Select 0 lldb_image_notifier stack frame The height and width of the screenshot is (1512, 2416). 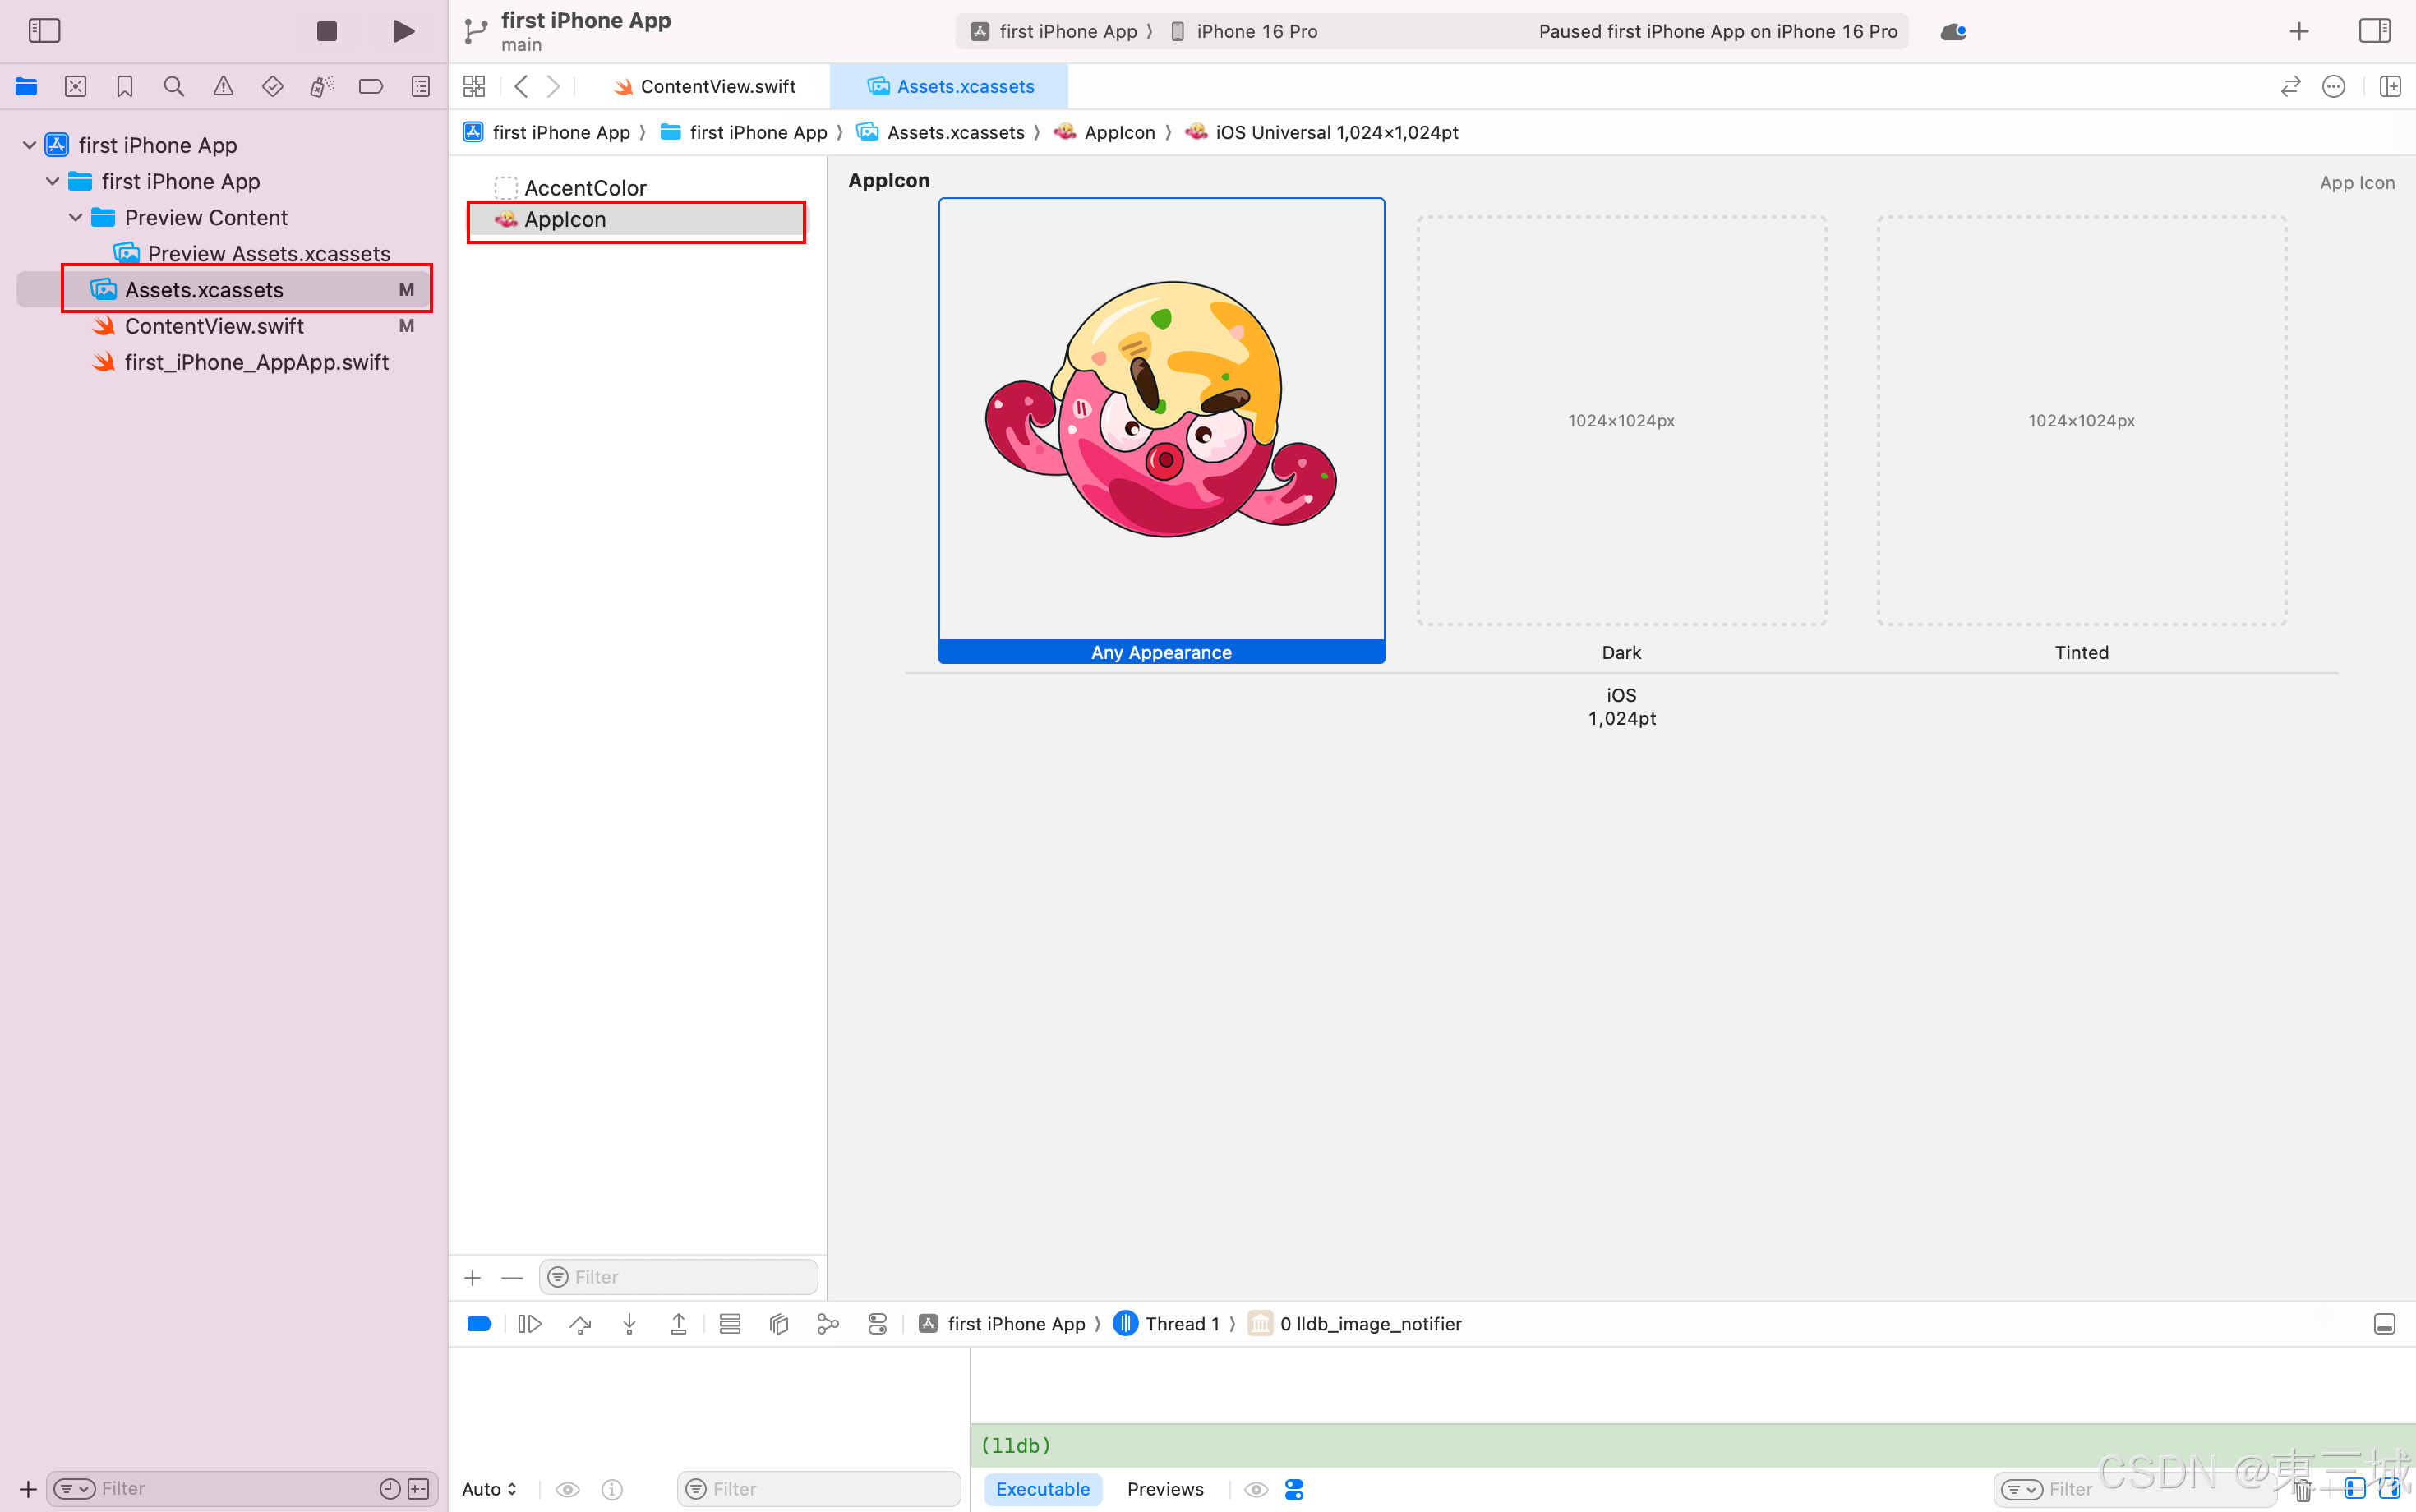(x=1355, y=1324)
